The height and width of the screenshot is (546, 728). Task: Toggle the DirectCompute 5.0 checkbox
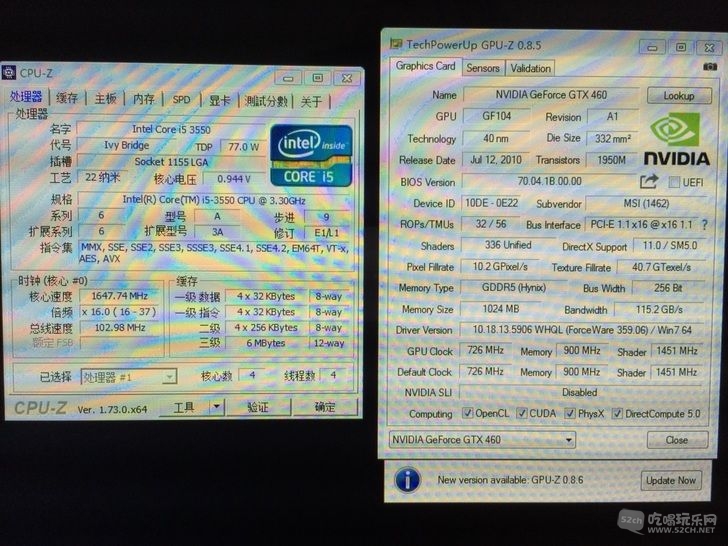[617, 413]
